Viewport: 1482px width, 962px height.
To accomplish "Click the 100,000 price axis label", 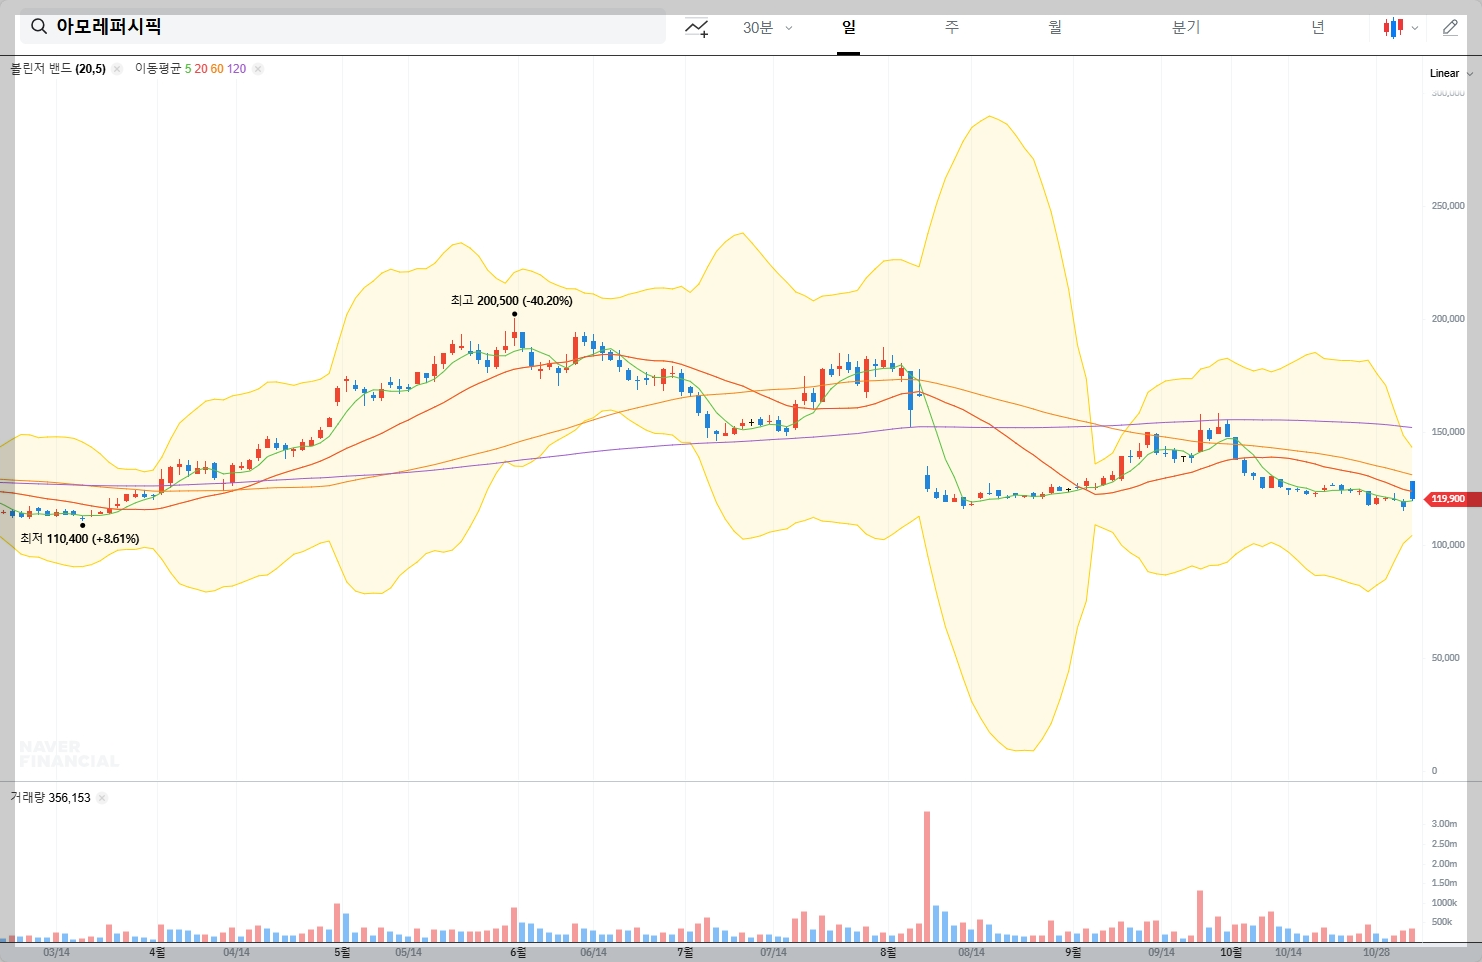I will pos(1448,545).
